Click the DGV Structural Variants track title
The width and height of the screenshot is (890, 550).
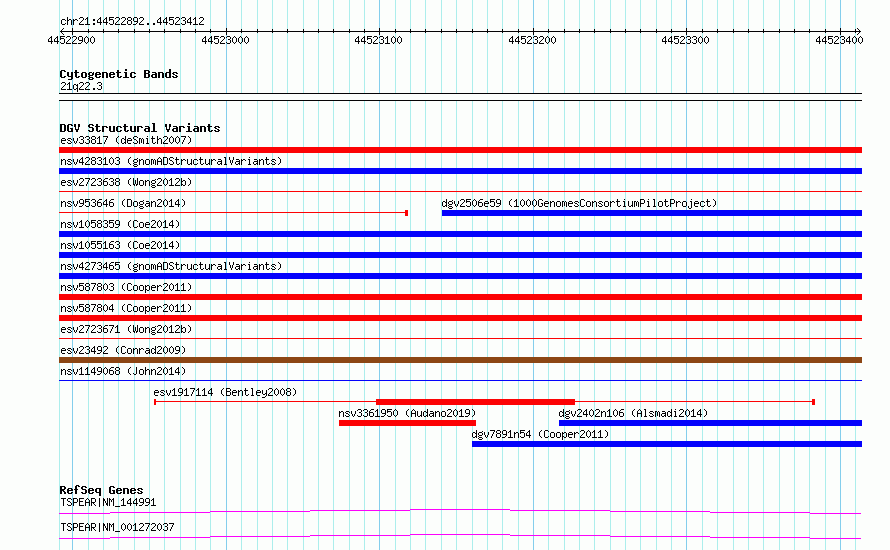[140, 128]
